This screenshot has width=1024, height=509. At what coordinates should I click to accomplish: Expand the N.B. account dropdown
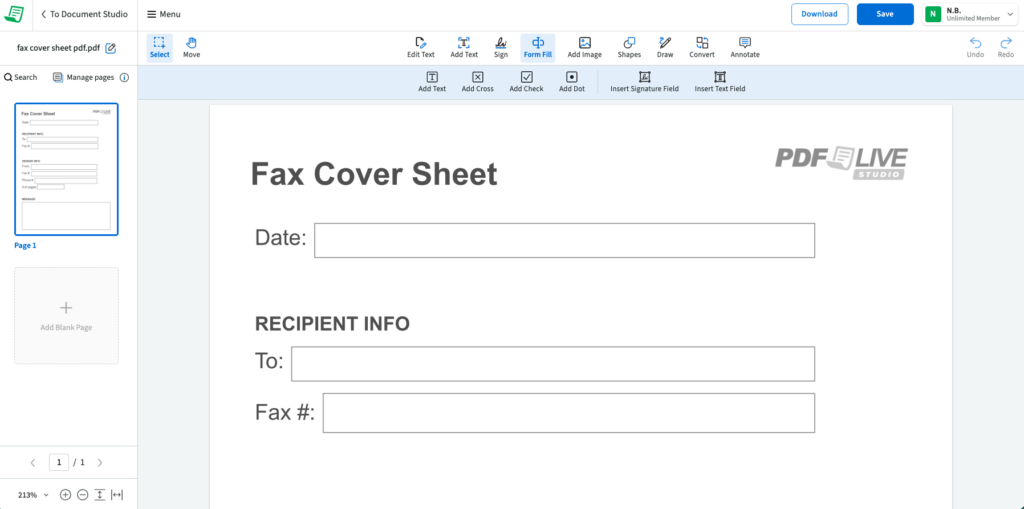tap(969, 14)
